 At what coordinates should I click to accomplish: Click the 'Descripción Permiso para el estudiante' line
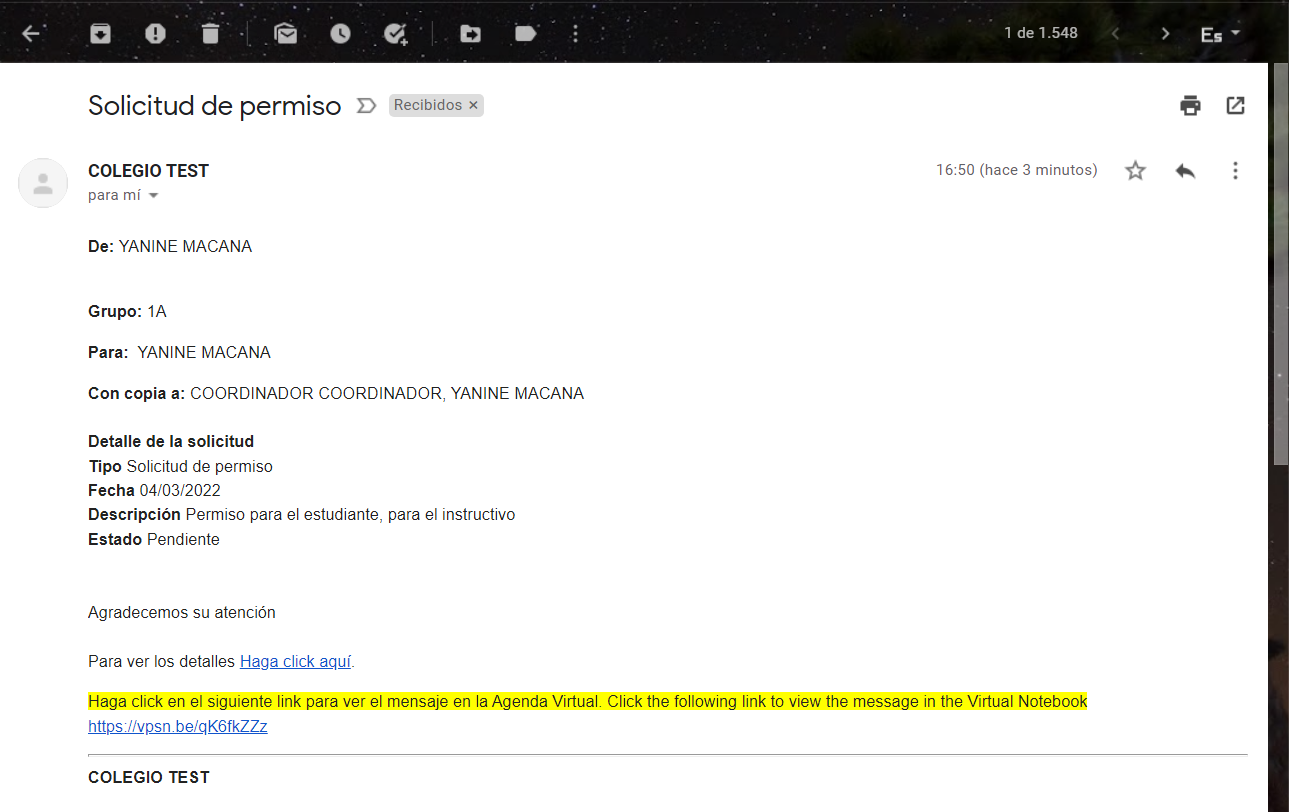tap(302, 514)
